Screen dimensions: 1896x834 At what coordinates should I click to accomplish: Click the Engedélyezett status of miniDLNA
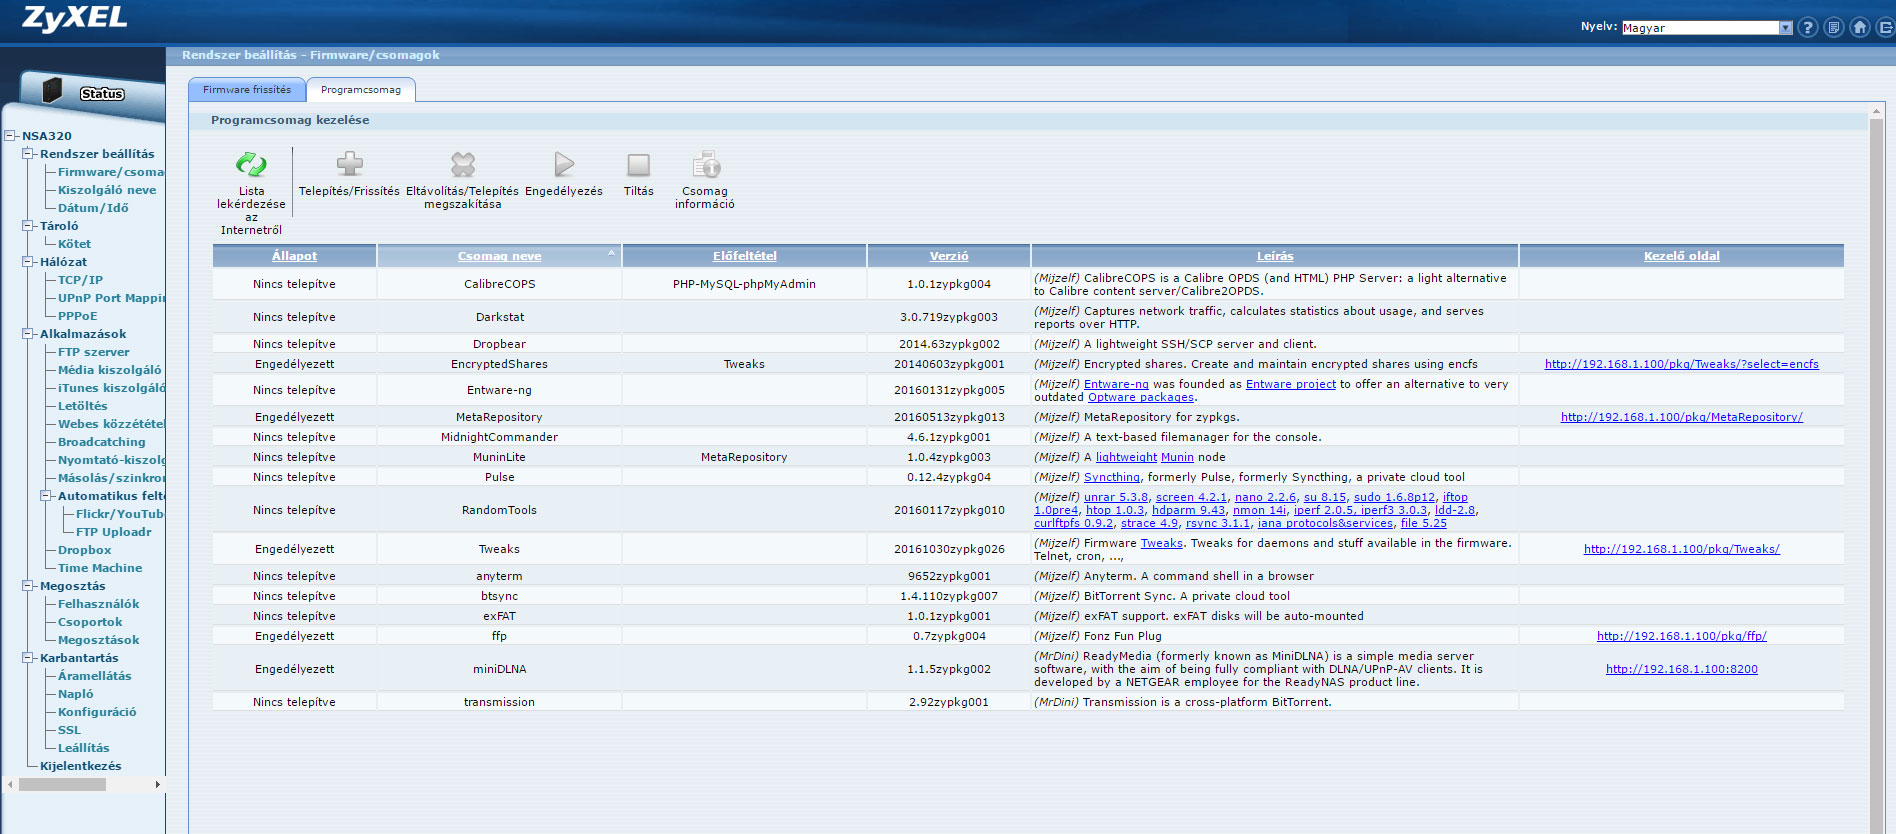click(295, 669)
